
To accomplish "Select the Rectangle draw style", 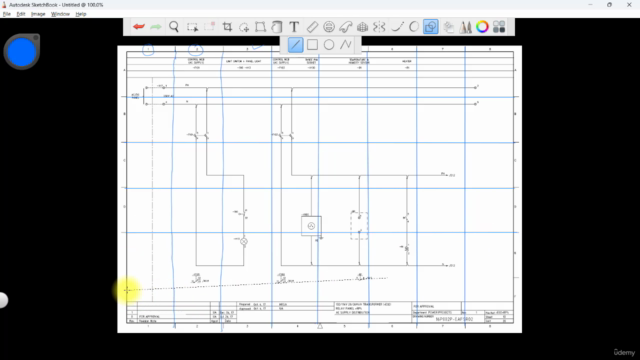I will coord(312,45).
